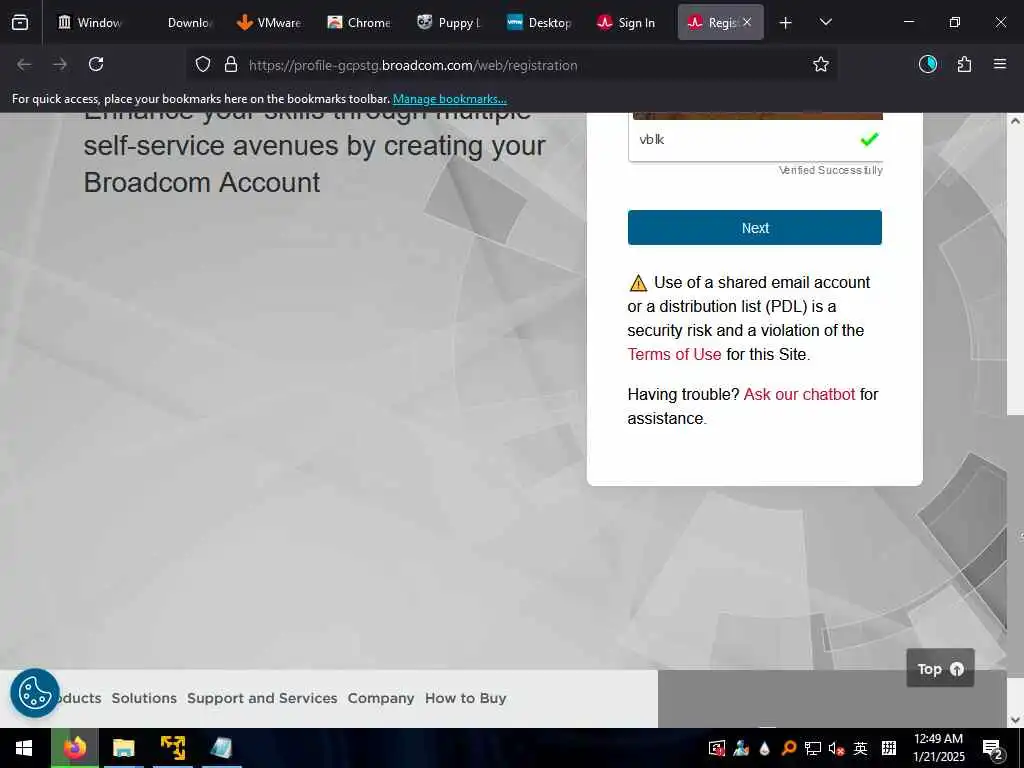The height and width of the screenshot is (768, 1024).
Task: Open Ask our chatbot link
Action: click(x=799, y=394)
